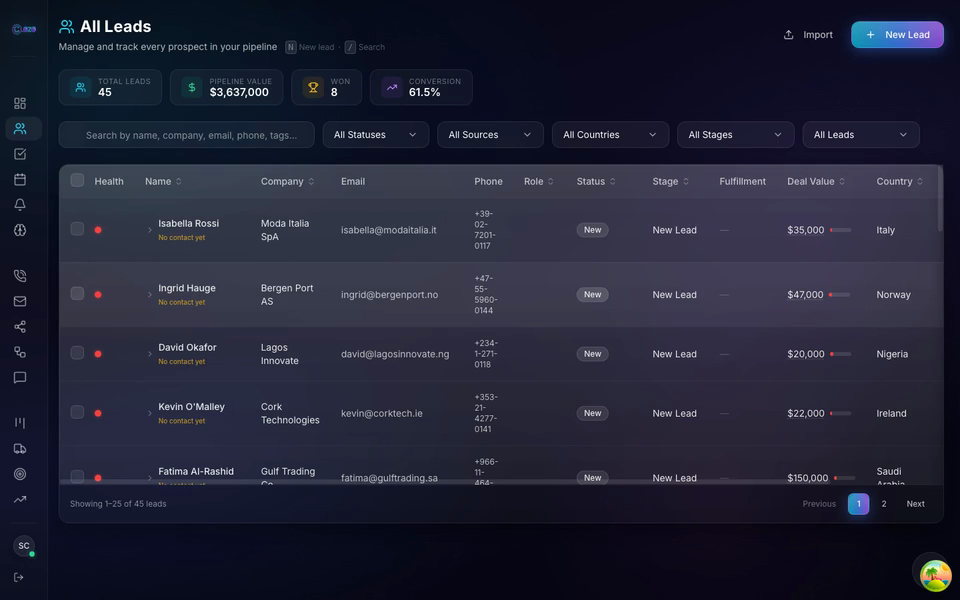This screenshot has width=960, height=600.
Task: Open the Import option at the top
Action: (x=808, y=34)
